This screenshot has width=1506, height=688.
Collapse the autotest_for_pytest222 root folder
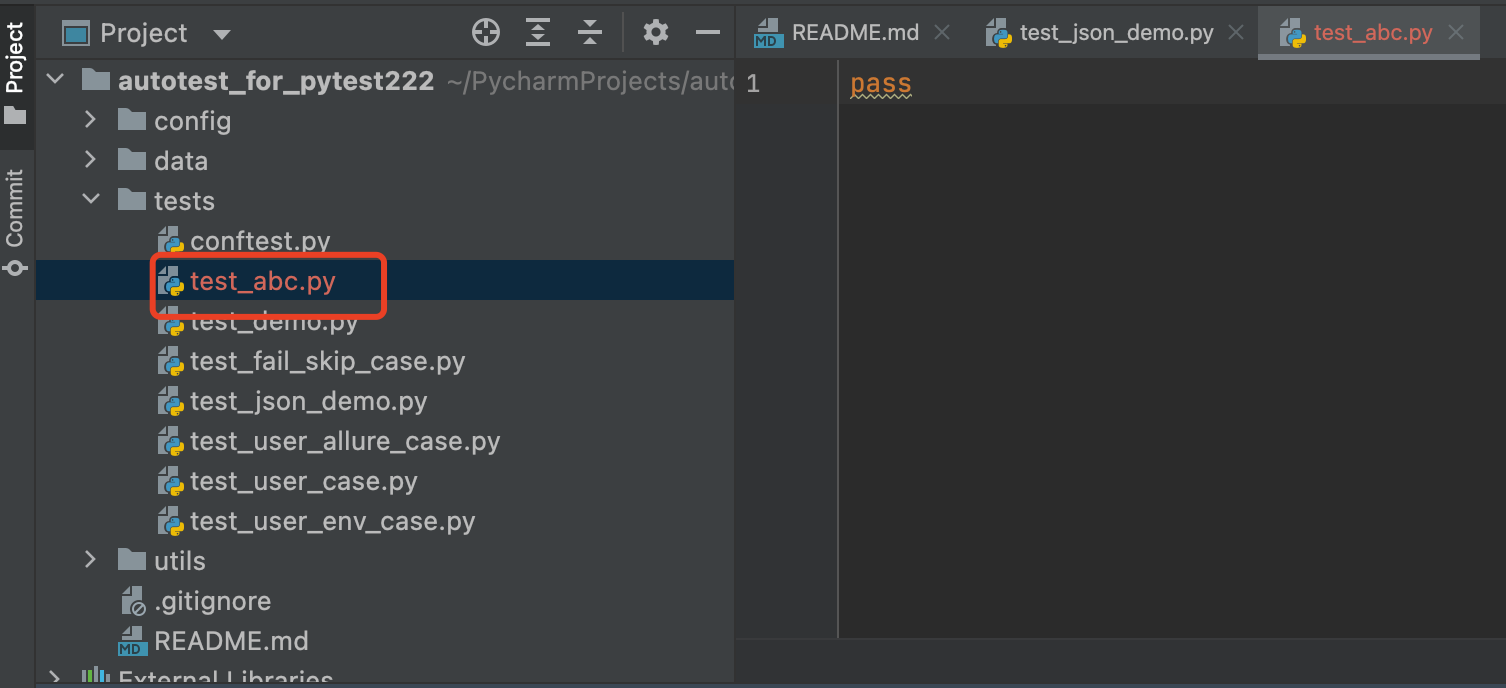pos(57,79)
